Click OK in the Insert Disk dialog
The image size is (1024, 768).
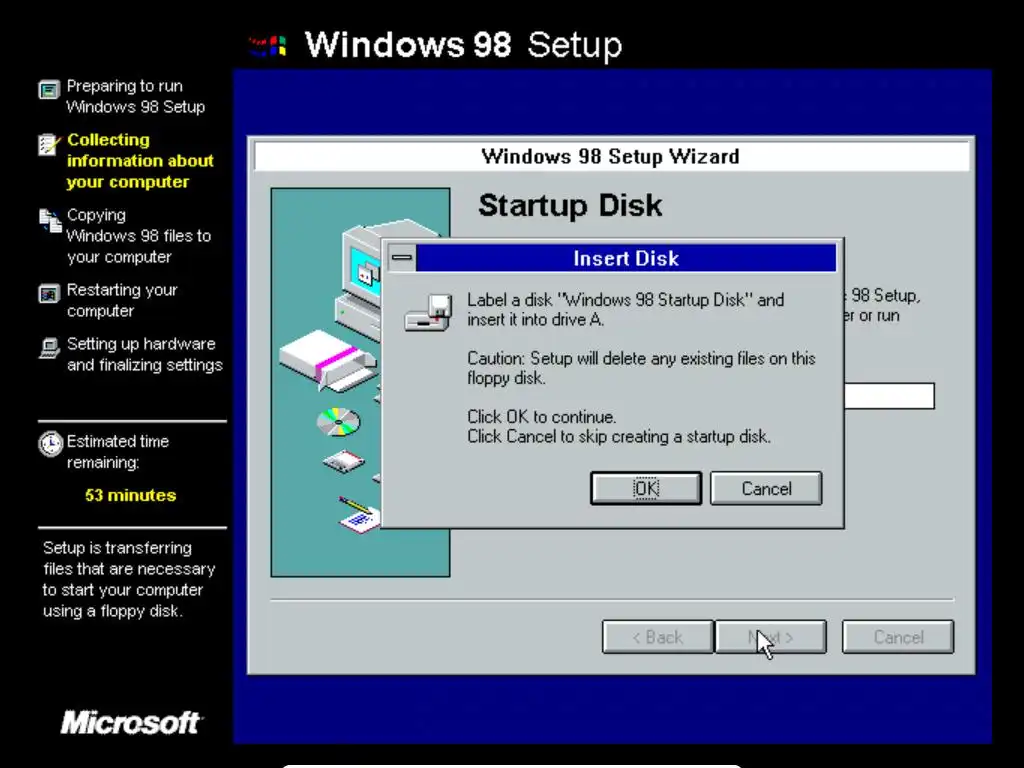coord(646,488)
